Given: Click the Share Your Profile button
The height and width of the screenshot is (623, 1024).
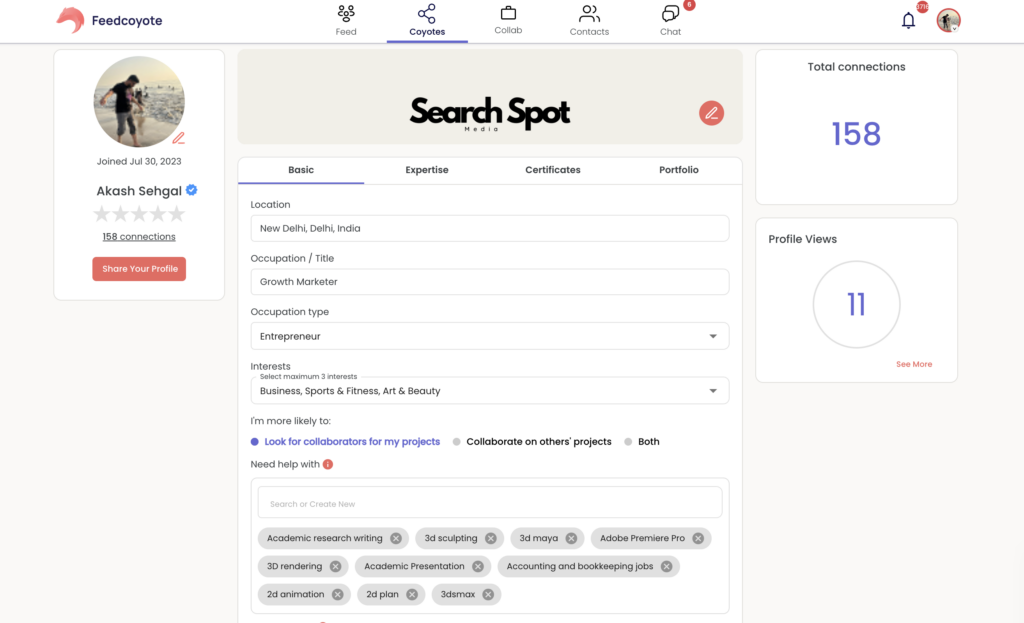Looking at the screenshot, I should 139,269.
